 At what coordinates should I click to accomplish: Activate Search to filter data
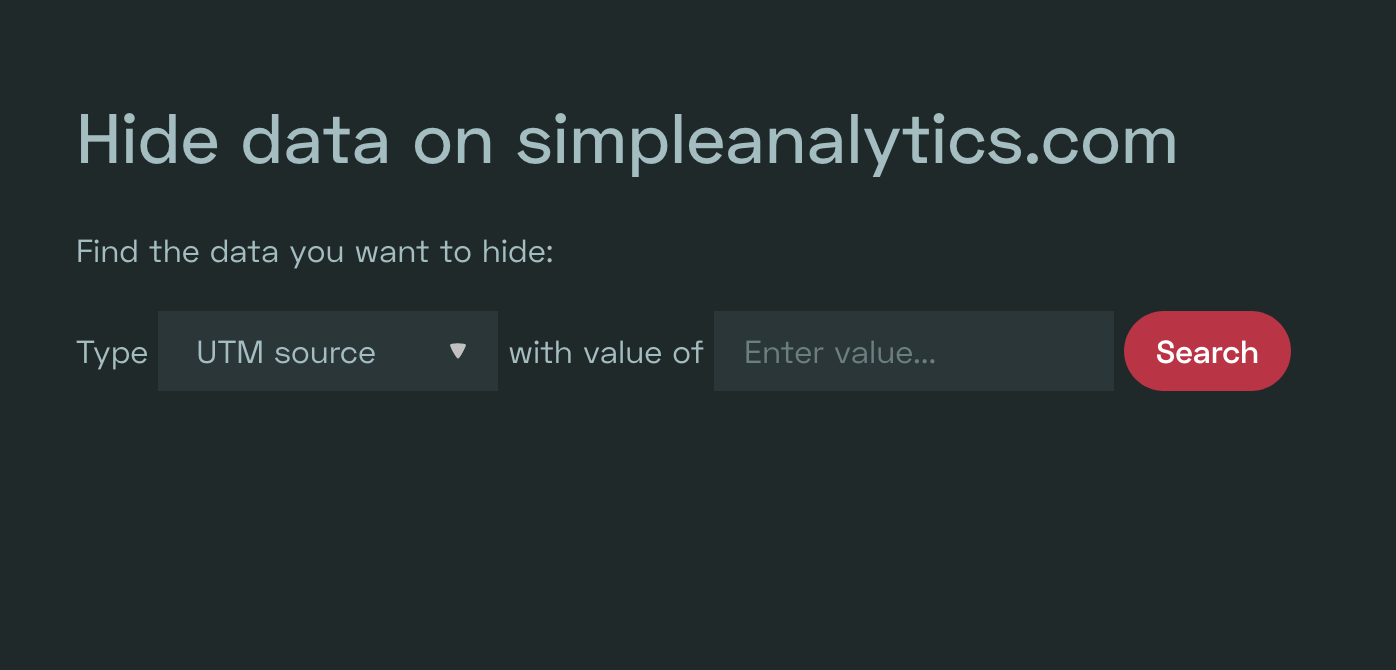point(1207,351)
